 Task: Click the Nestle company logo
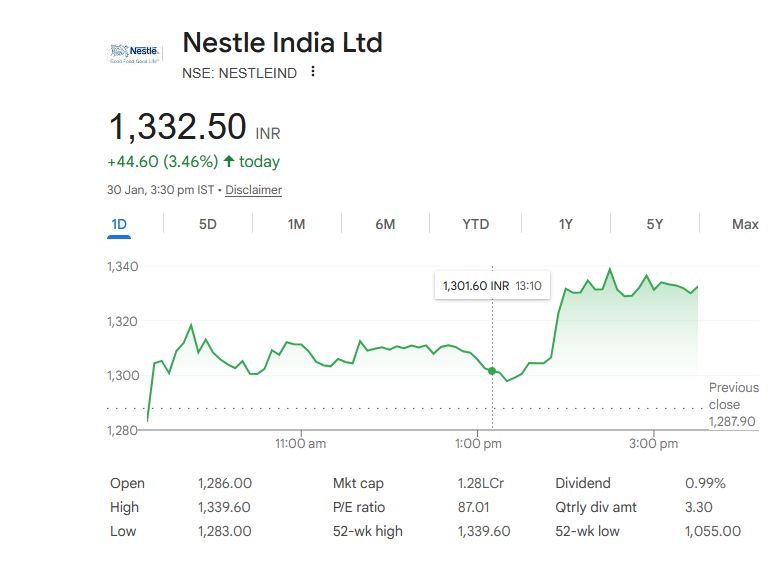click(x=133, y=53)
